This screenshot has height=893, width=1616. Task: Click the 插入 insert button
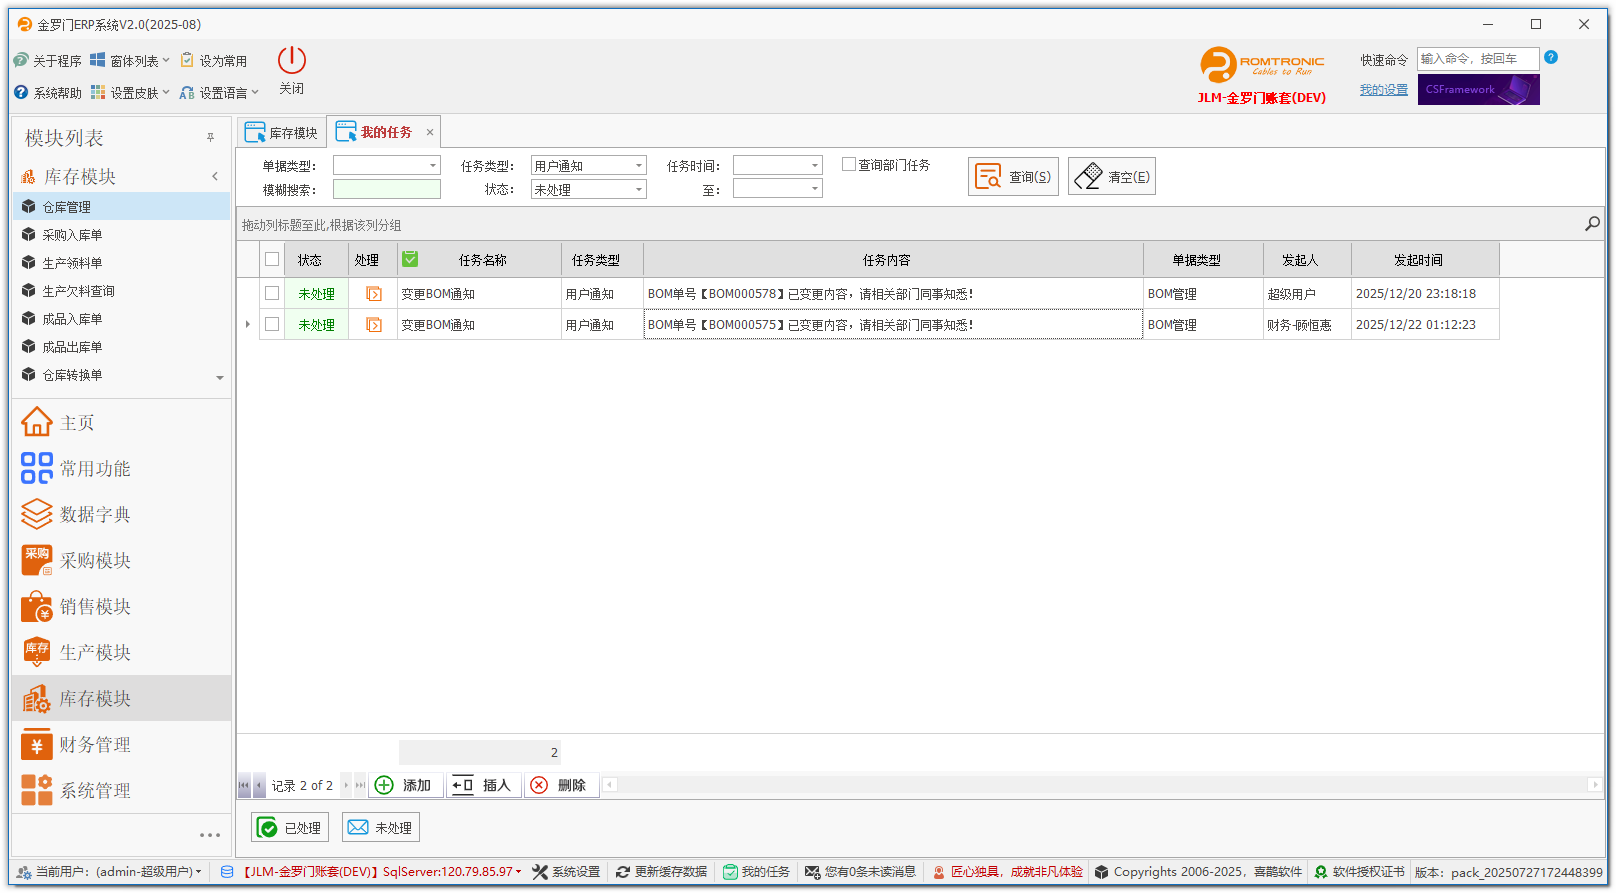coord(482,785)
